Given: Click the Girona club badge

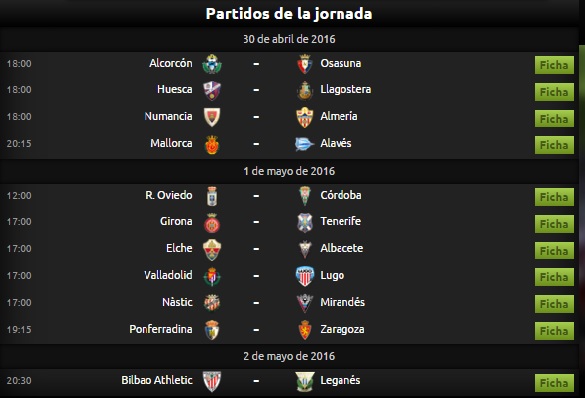Looking at the screenshot, I should click(x=212, y=223).
